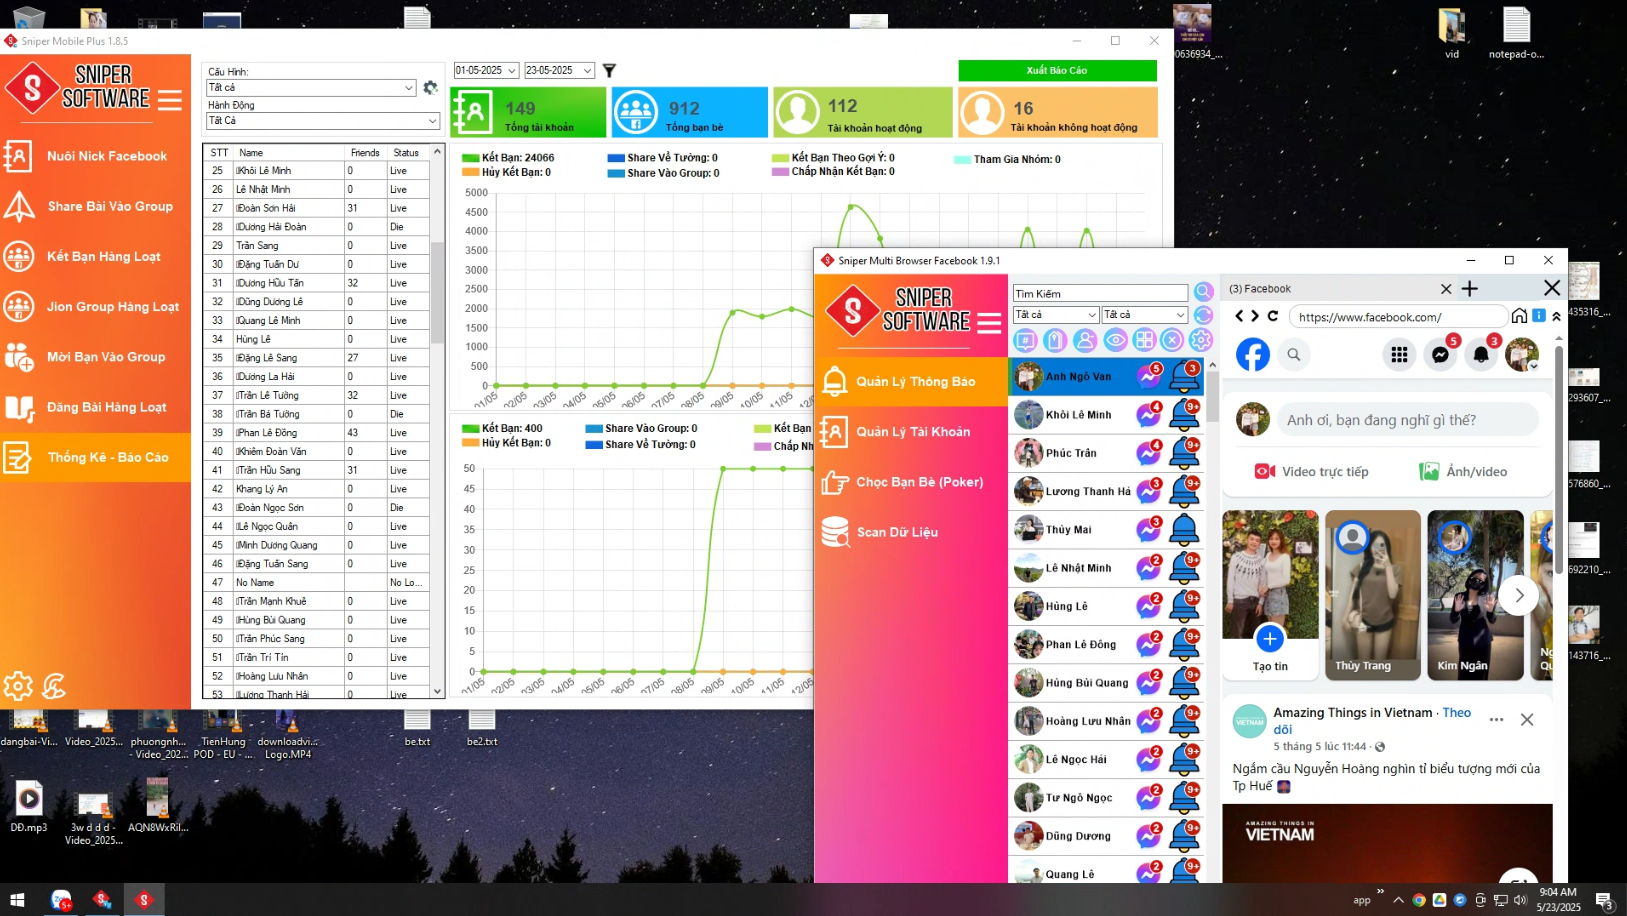The width and height of the screenshot is (1627, 916).
Task: Toggle Hủy Kết Bạn legend in top chart
Action: [470, 172]
